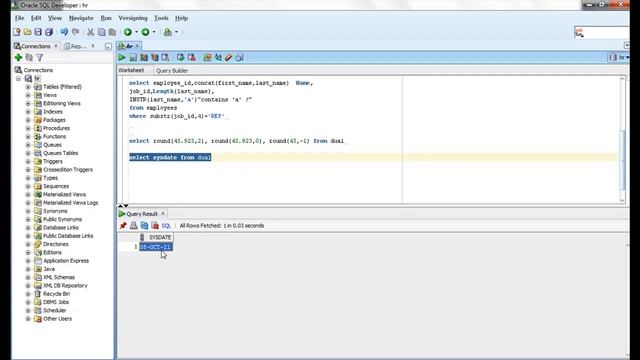
Task: Click the Delete row icon in Query Result
Action: [x=155, y=225]
